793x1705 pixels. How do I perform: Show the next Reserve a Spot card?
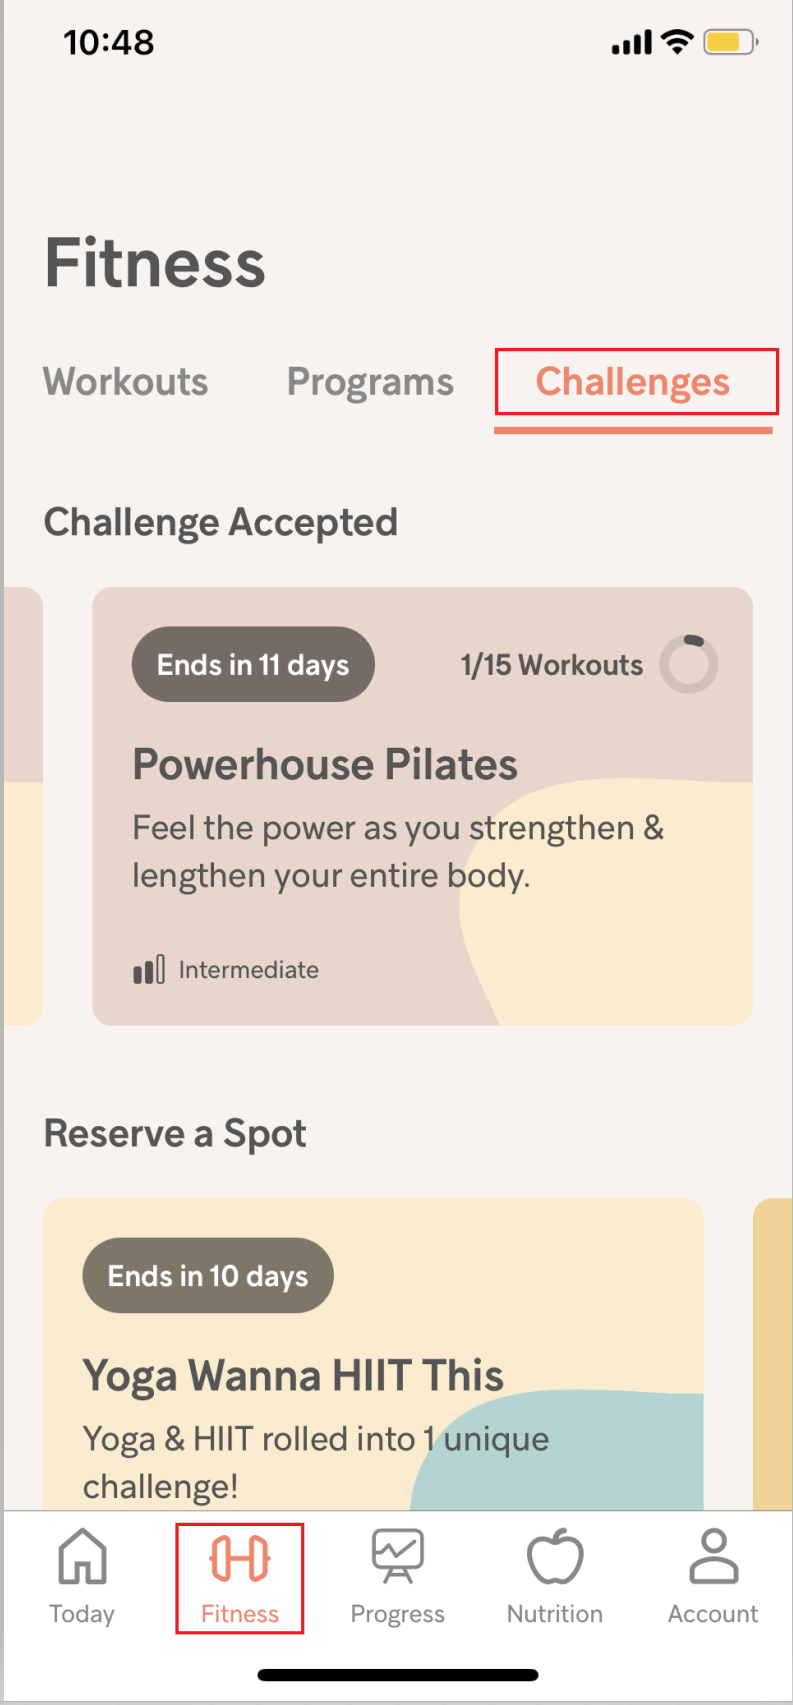(773, 1350)
